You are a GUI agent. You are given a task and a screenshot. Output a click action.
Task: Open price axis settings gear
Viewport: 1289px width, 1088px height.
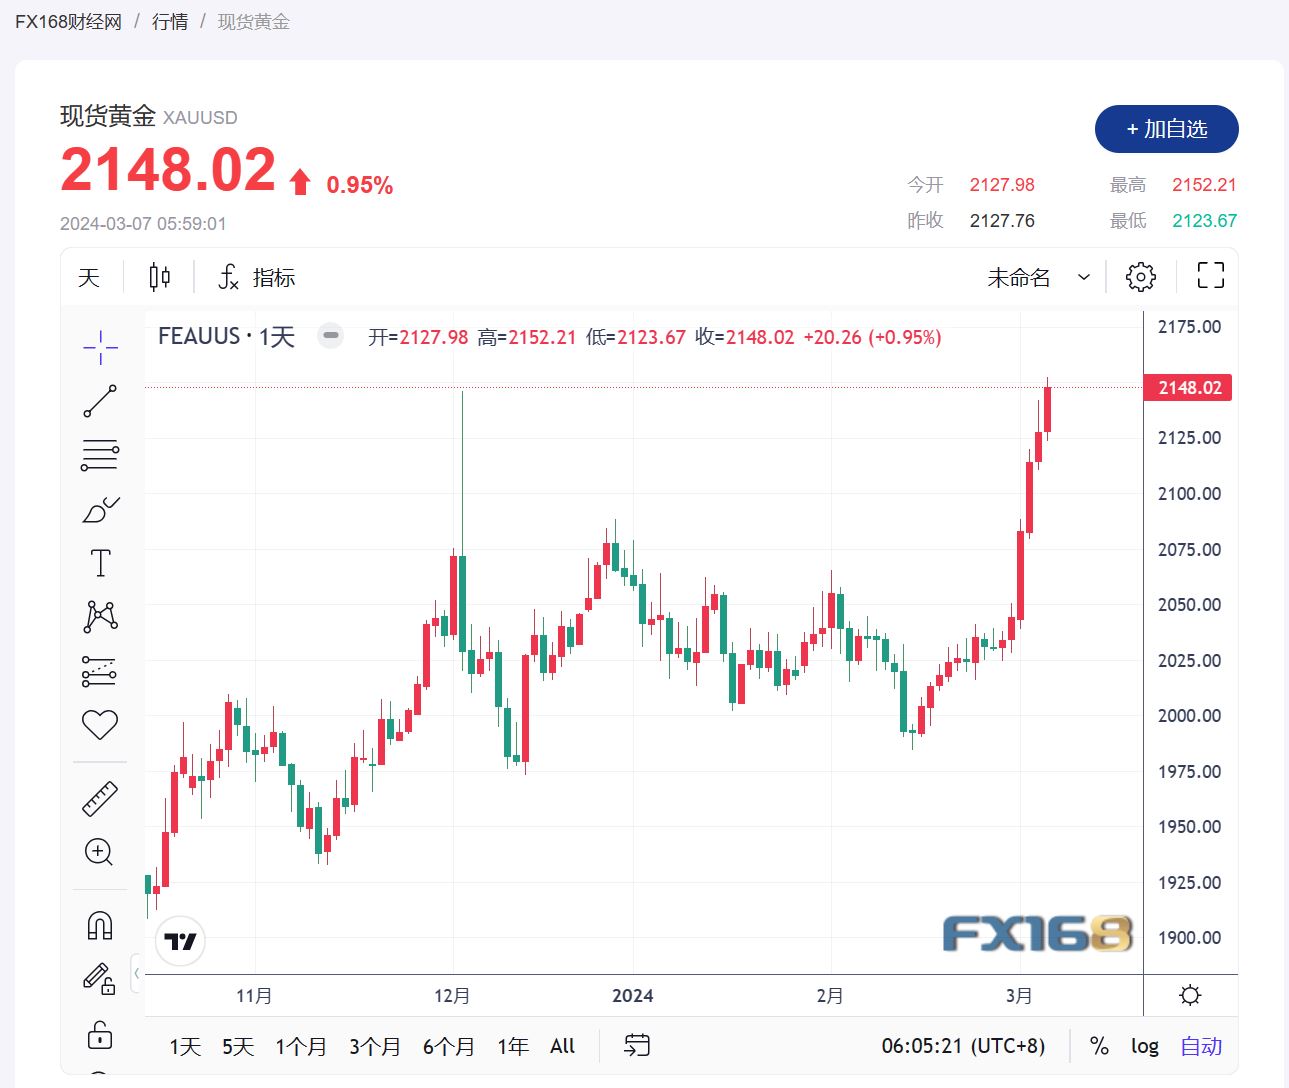coord(1190,995)
